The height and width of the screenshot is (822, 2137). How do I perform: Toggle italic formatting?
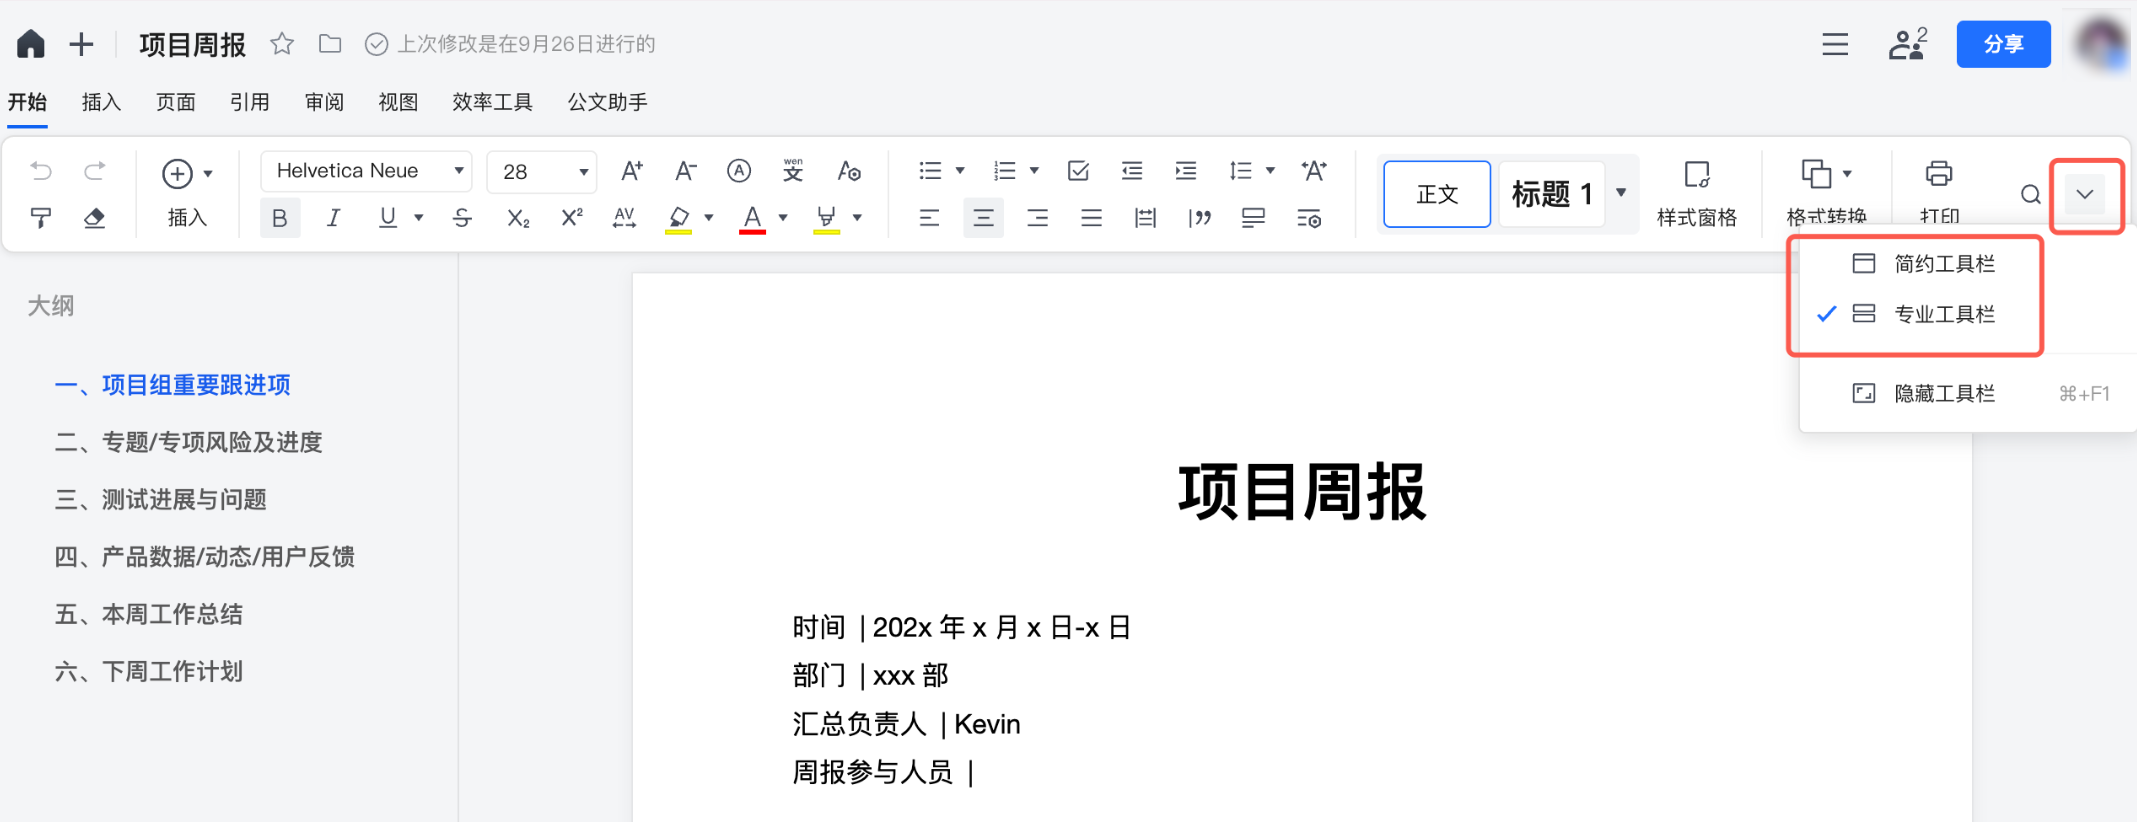point(334,218)
